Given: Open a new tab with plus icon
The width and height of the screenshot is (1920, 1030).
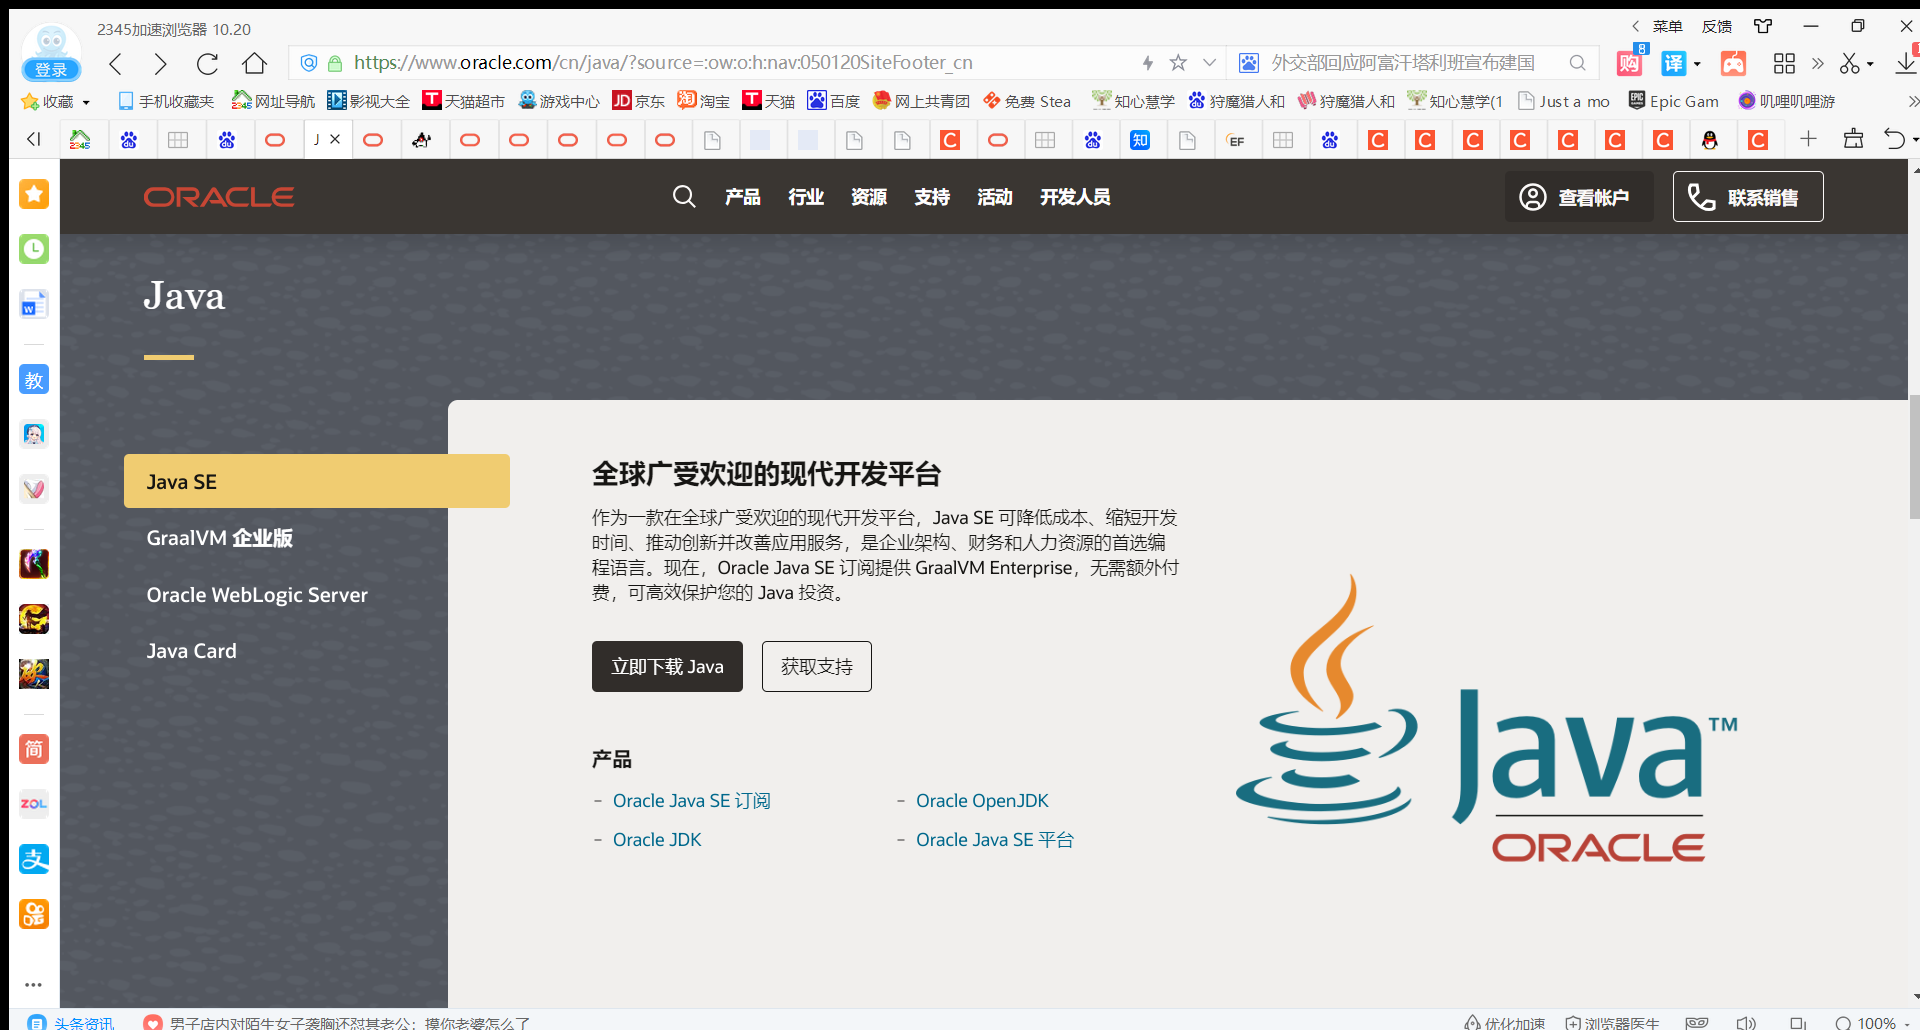Looking at the screenshot, I should coord(1808,139).
